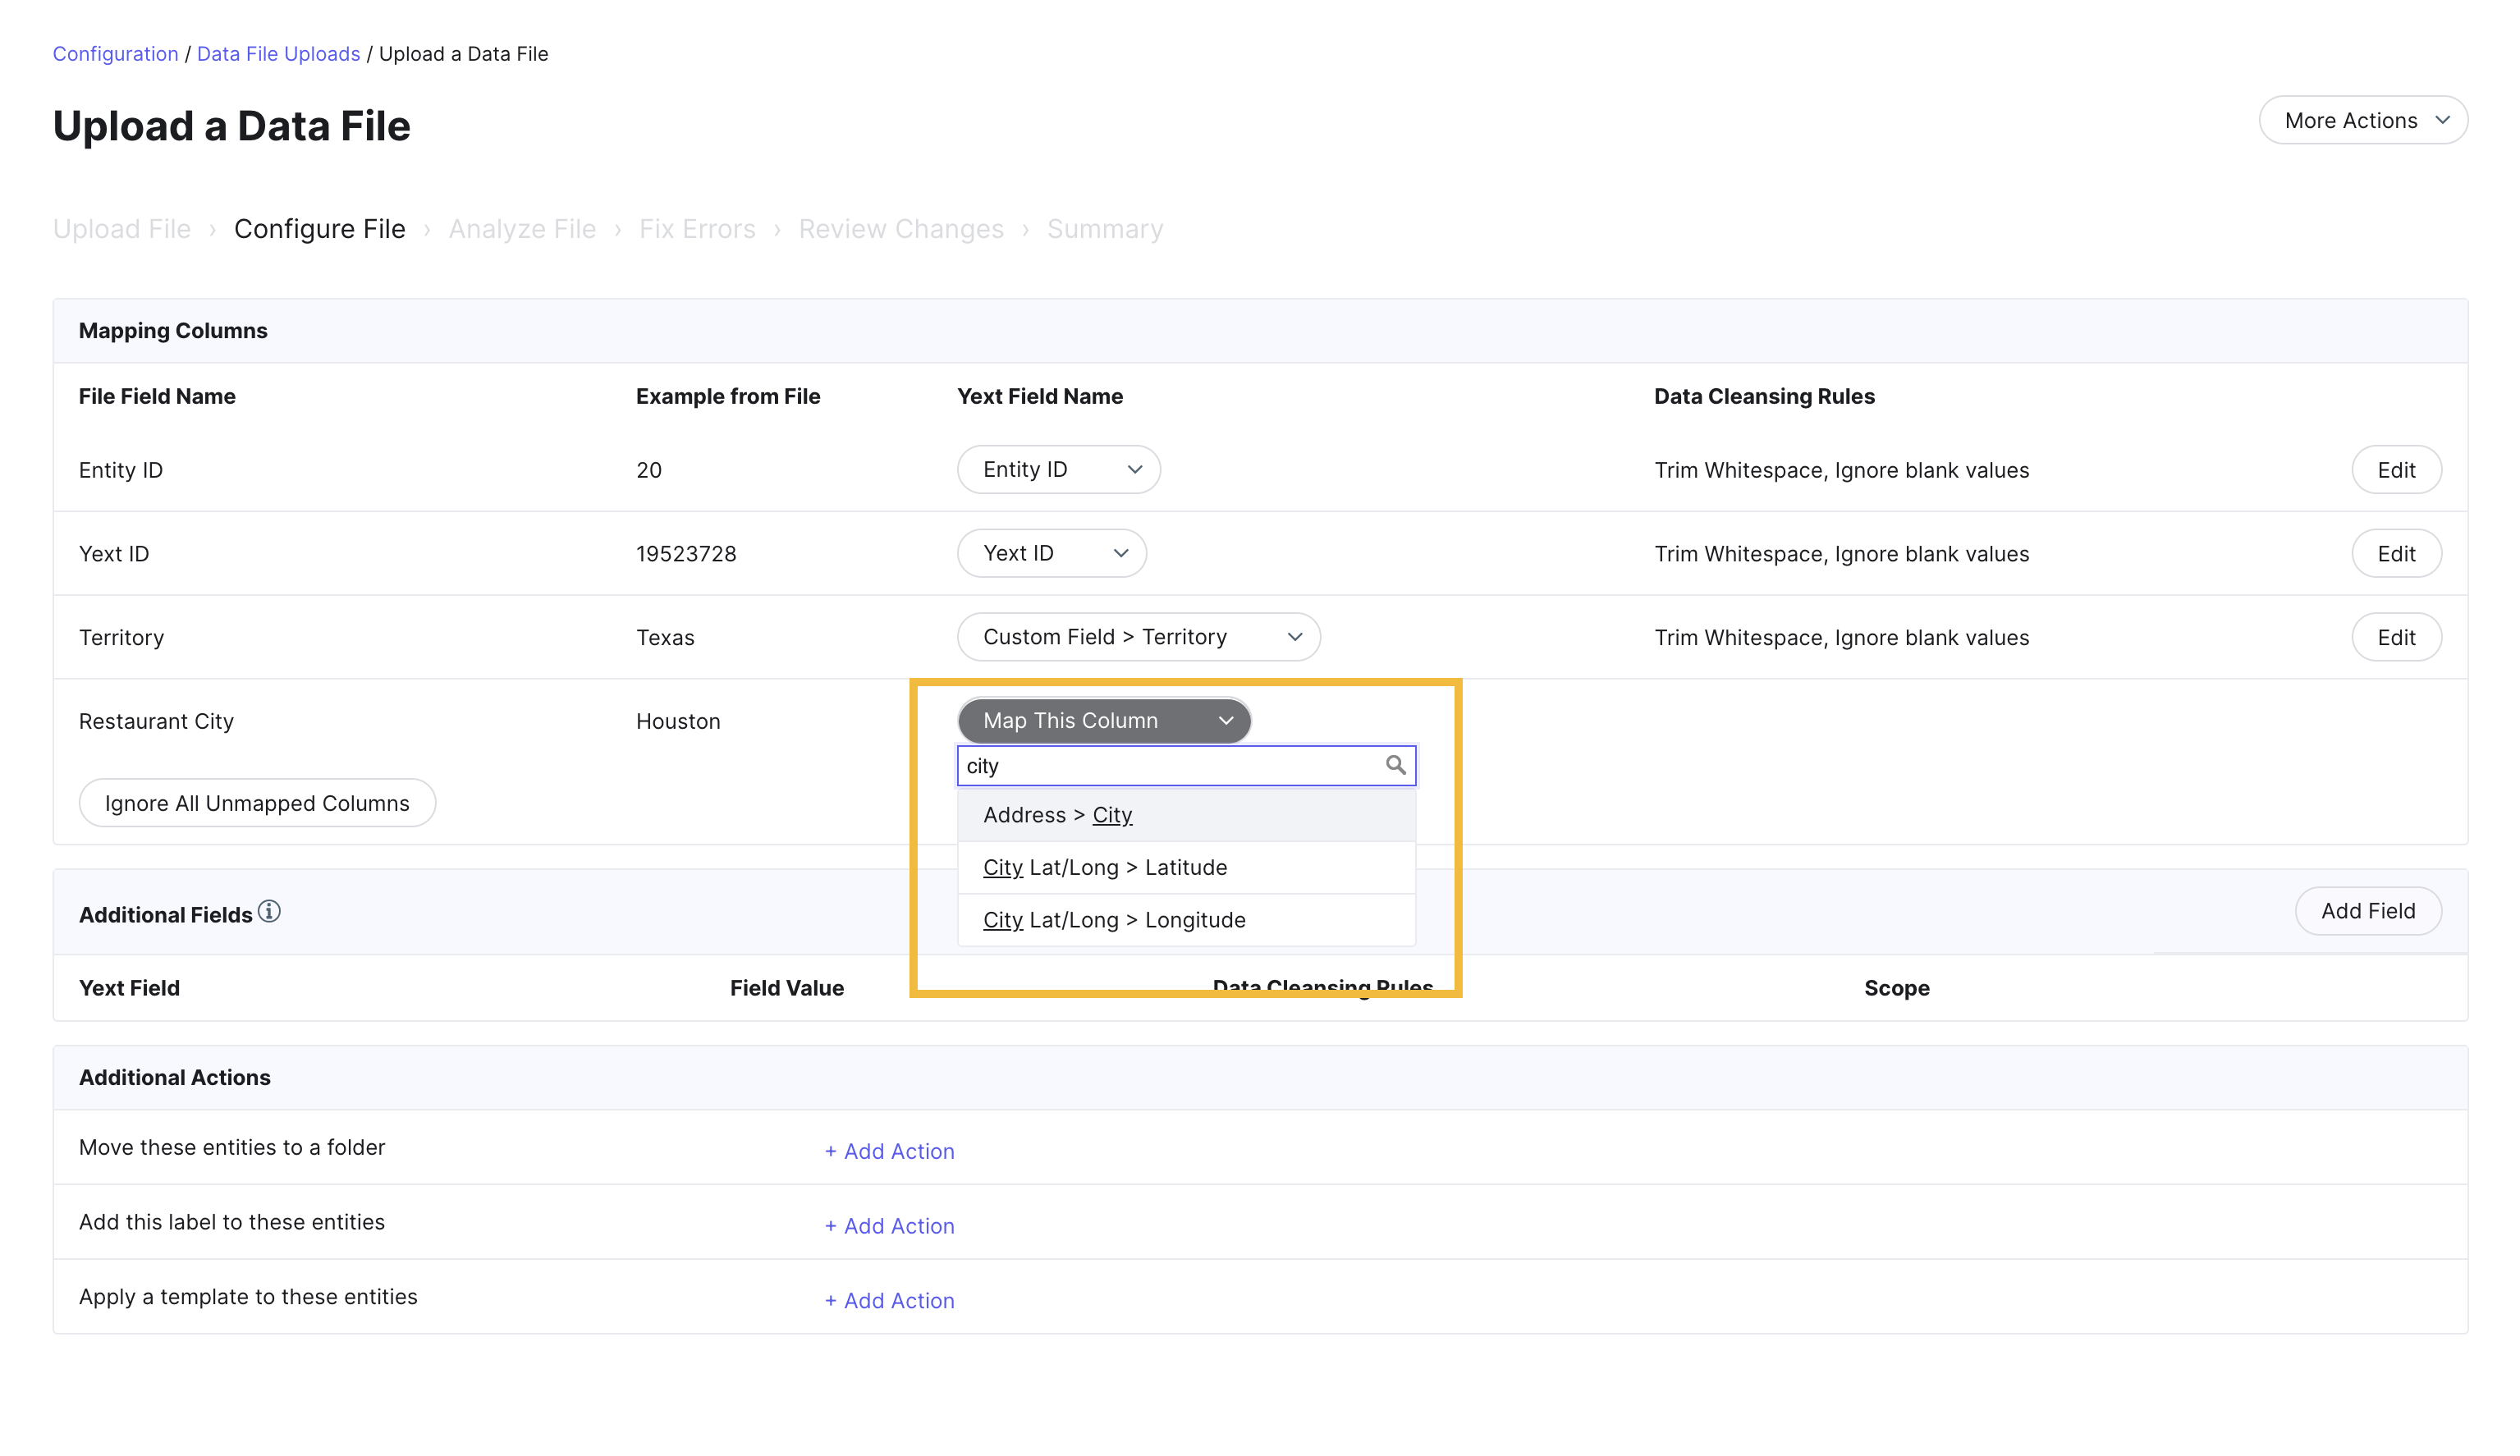Click the Yext Field Name column header
2520x1456 pixels.
coord(1040,397)
